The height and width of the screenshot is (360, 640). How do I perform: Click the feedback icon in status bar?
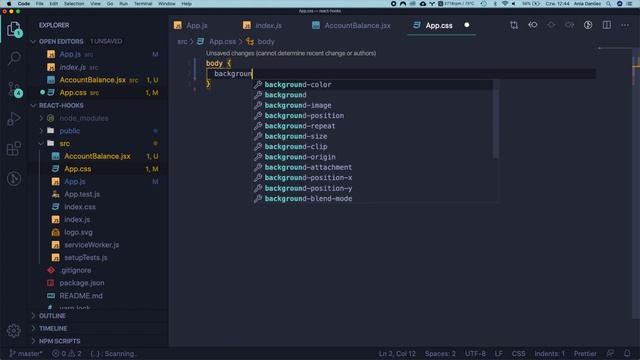coord(610,353)
